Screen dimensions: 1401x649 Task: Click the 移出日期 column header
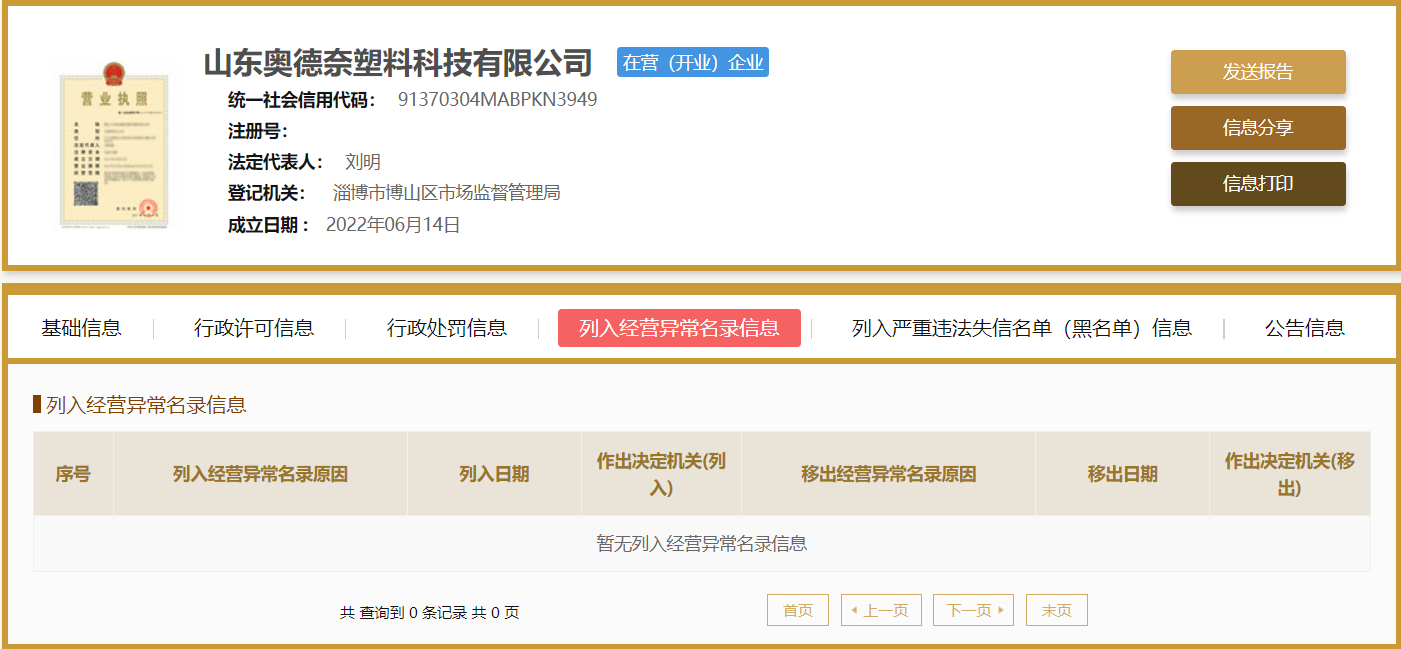pos(1122,474)
